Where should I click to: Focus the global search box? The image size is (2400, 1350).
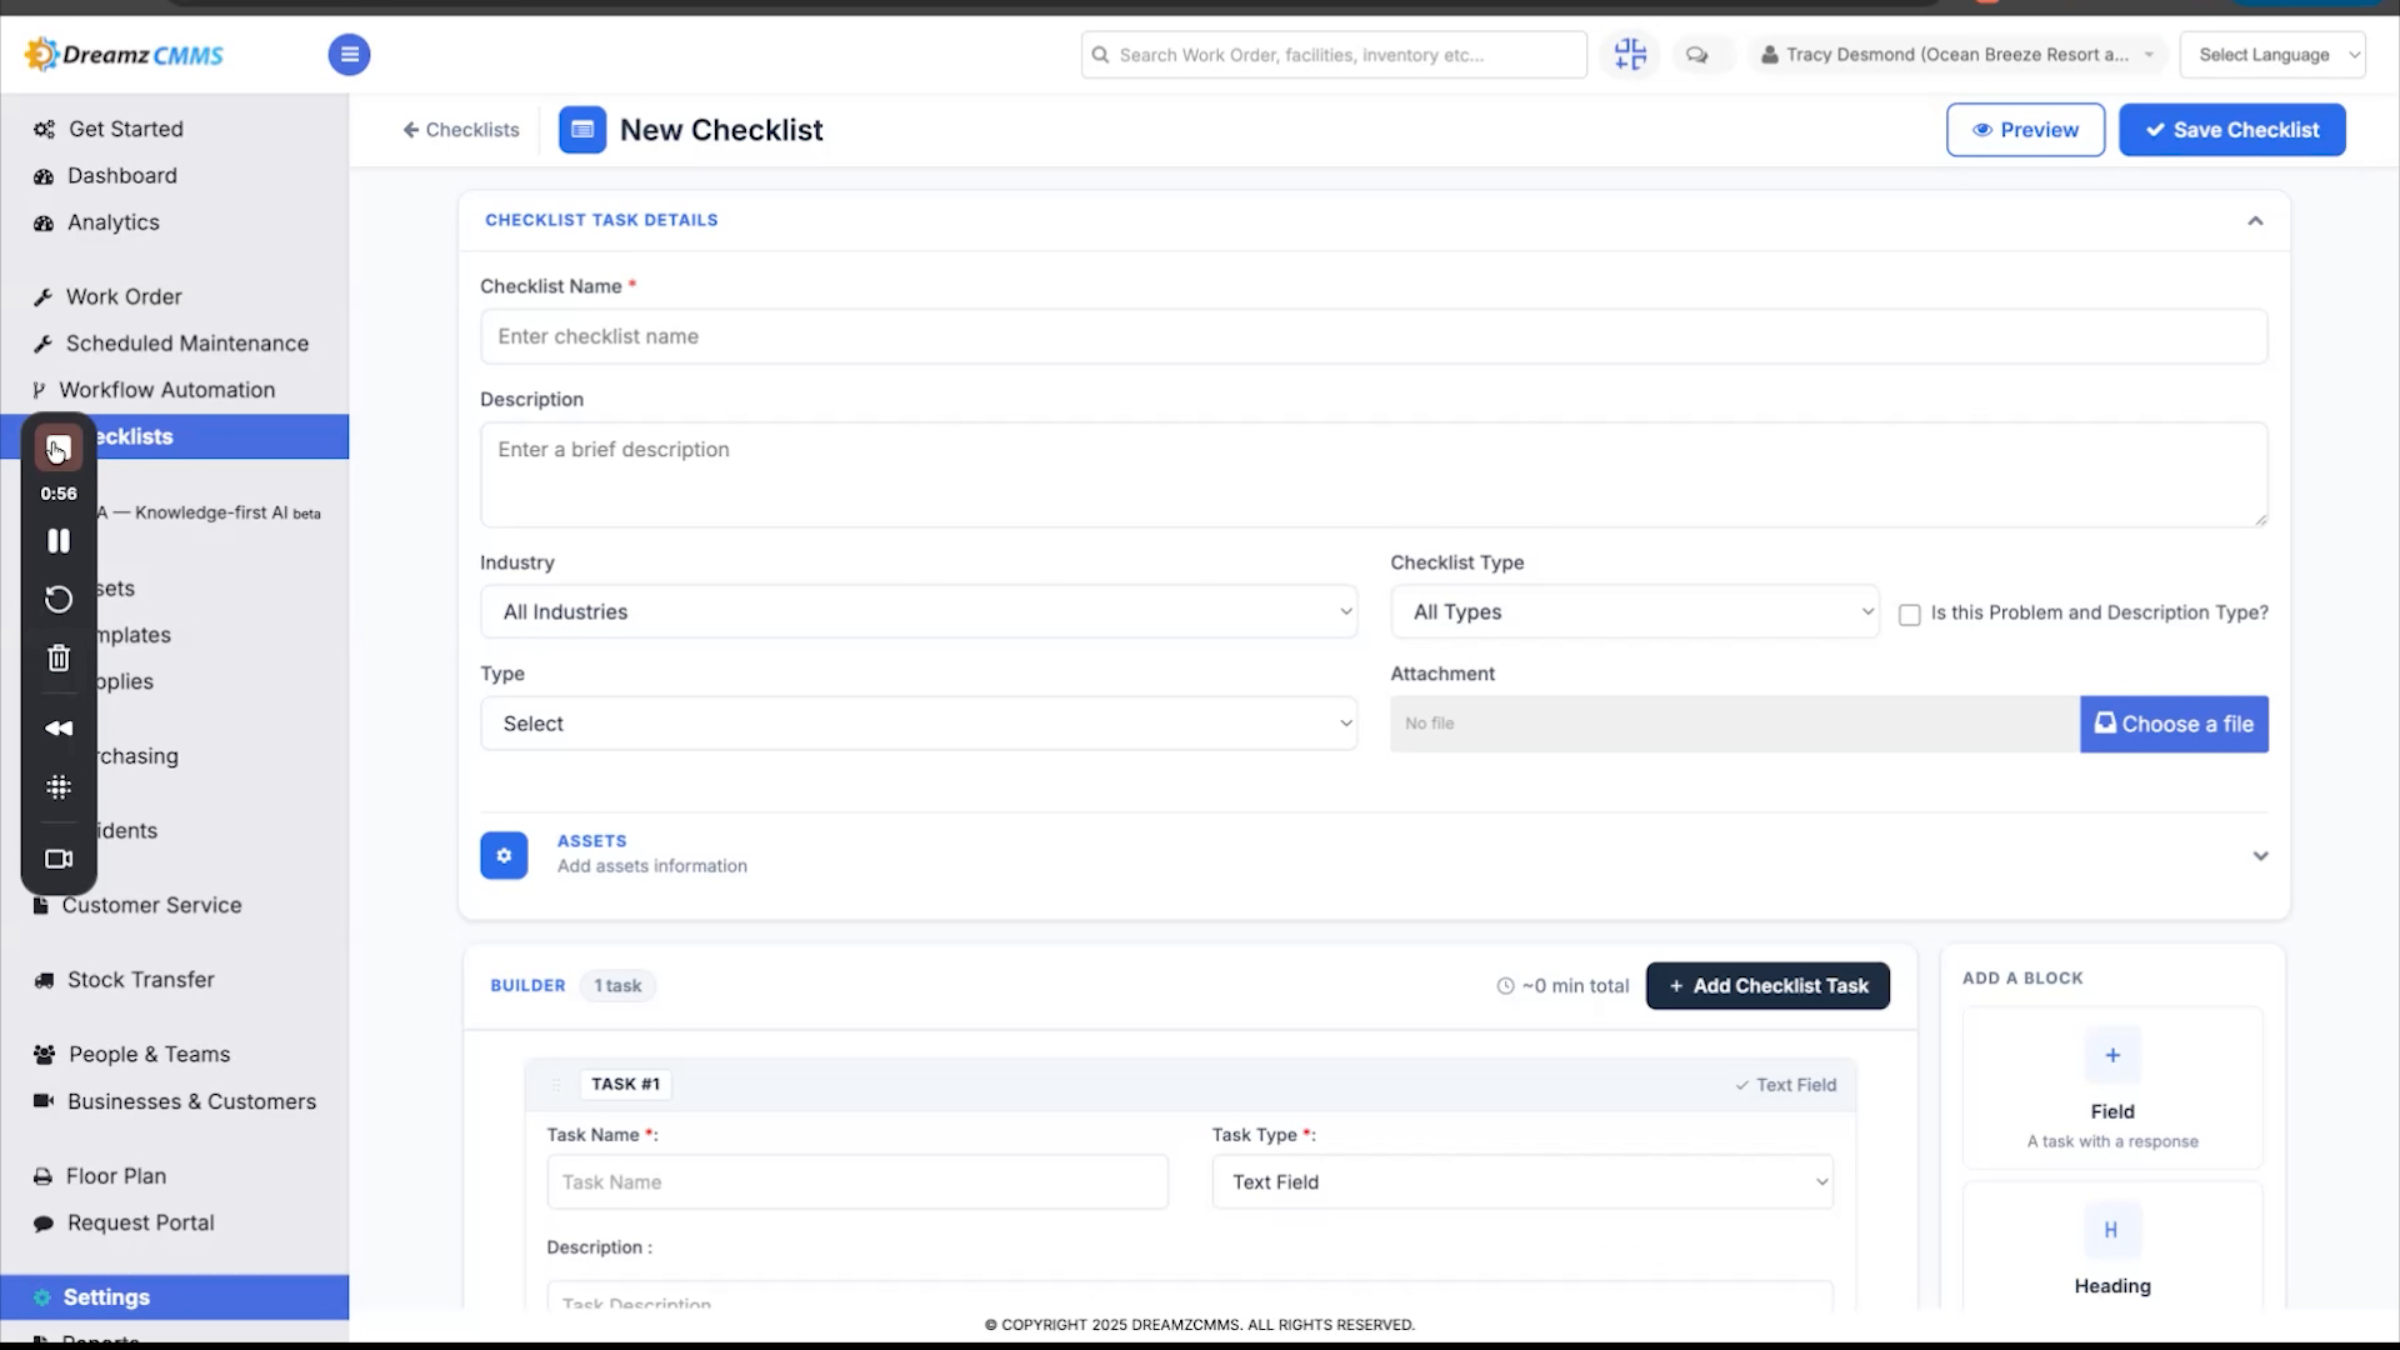(x=1334, y=55)
